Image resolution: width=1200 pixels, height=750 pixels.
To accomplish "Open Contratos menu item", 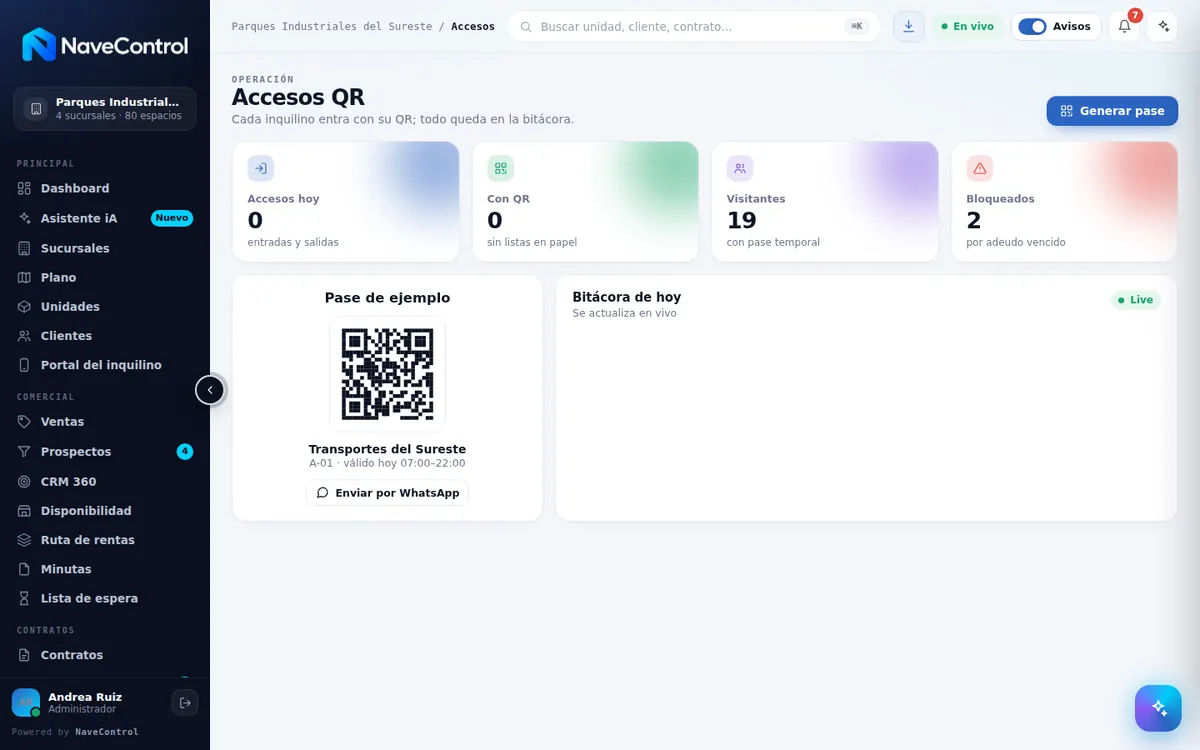I will click(x=105, y=655).
